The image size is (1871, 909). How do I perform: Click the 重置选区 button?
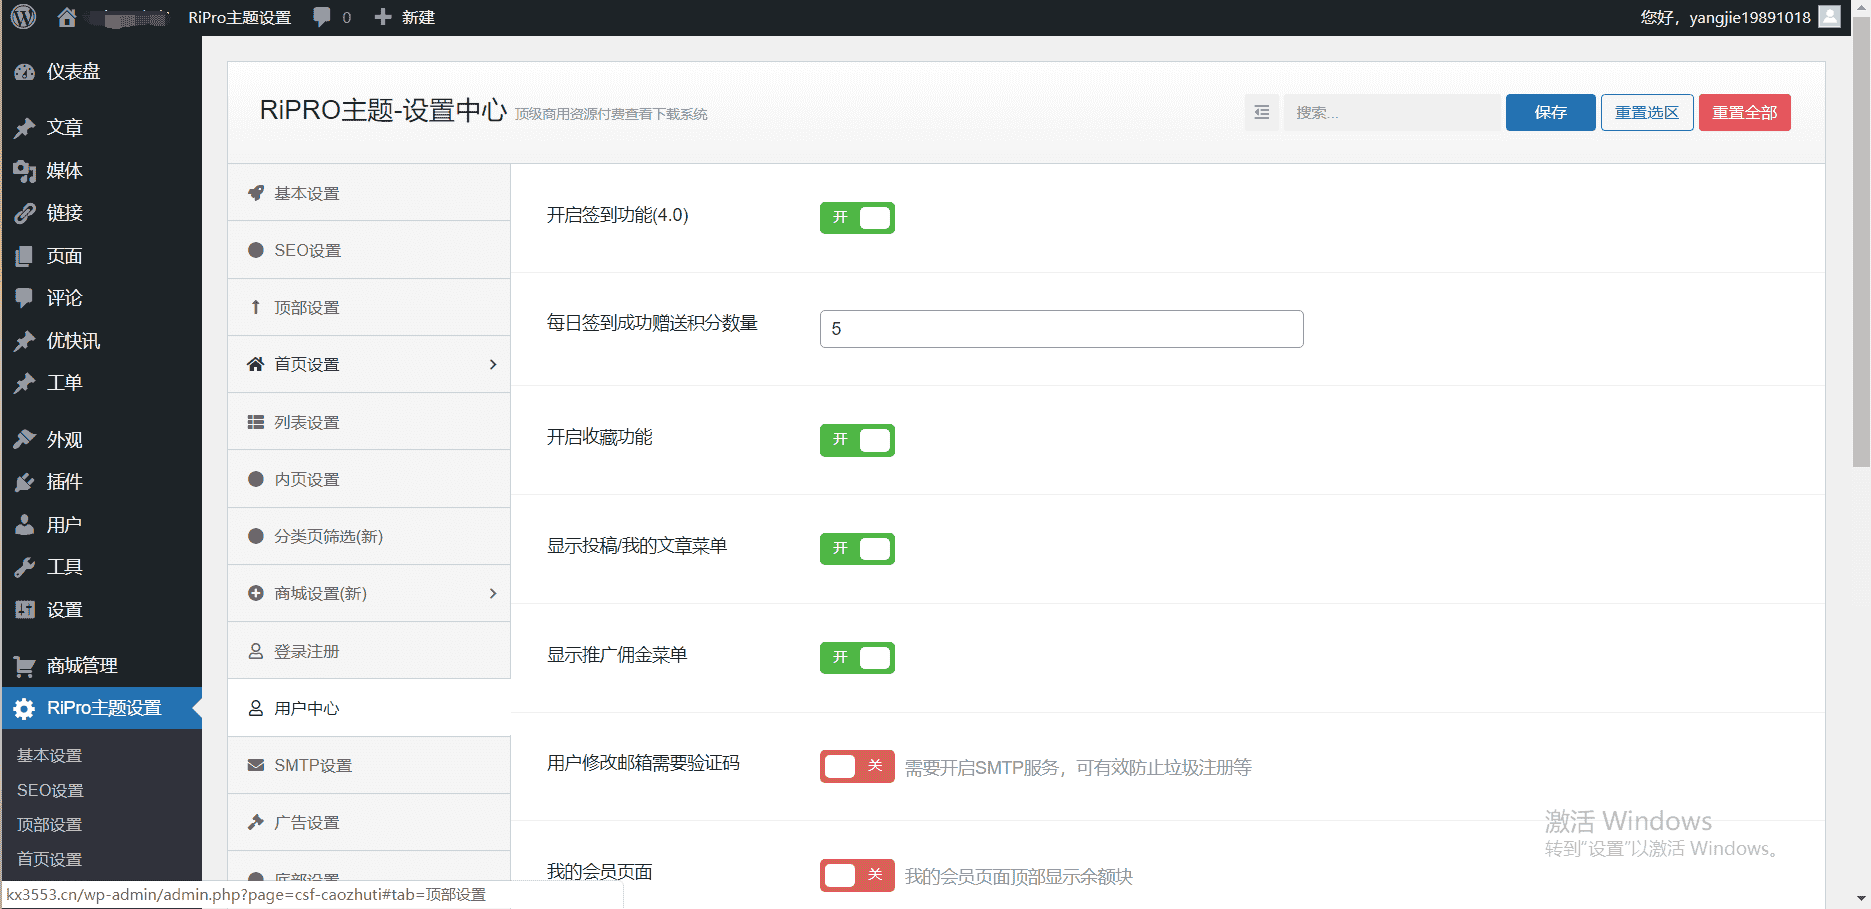(x=1647, y=112)
